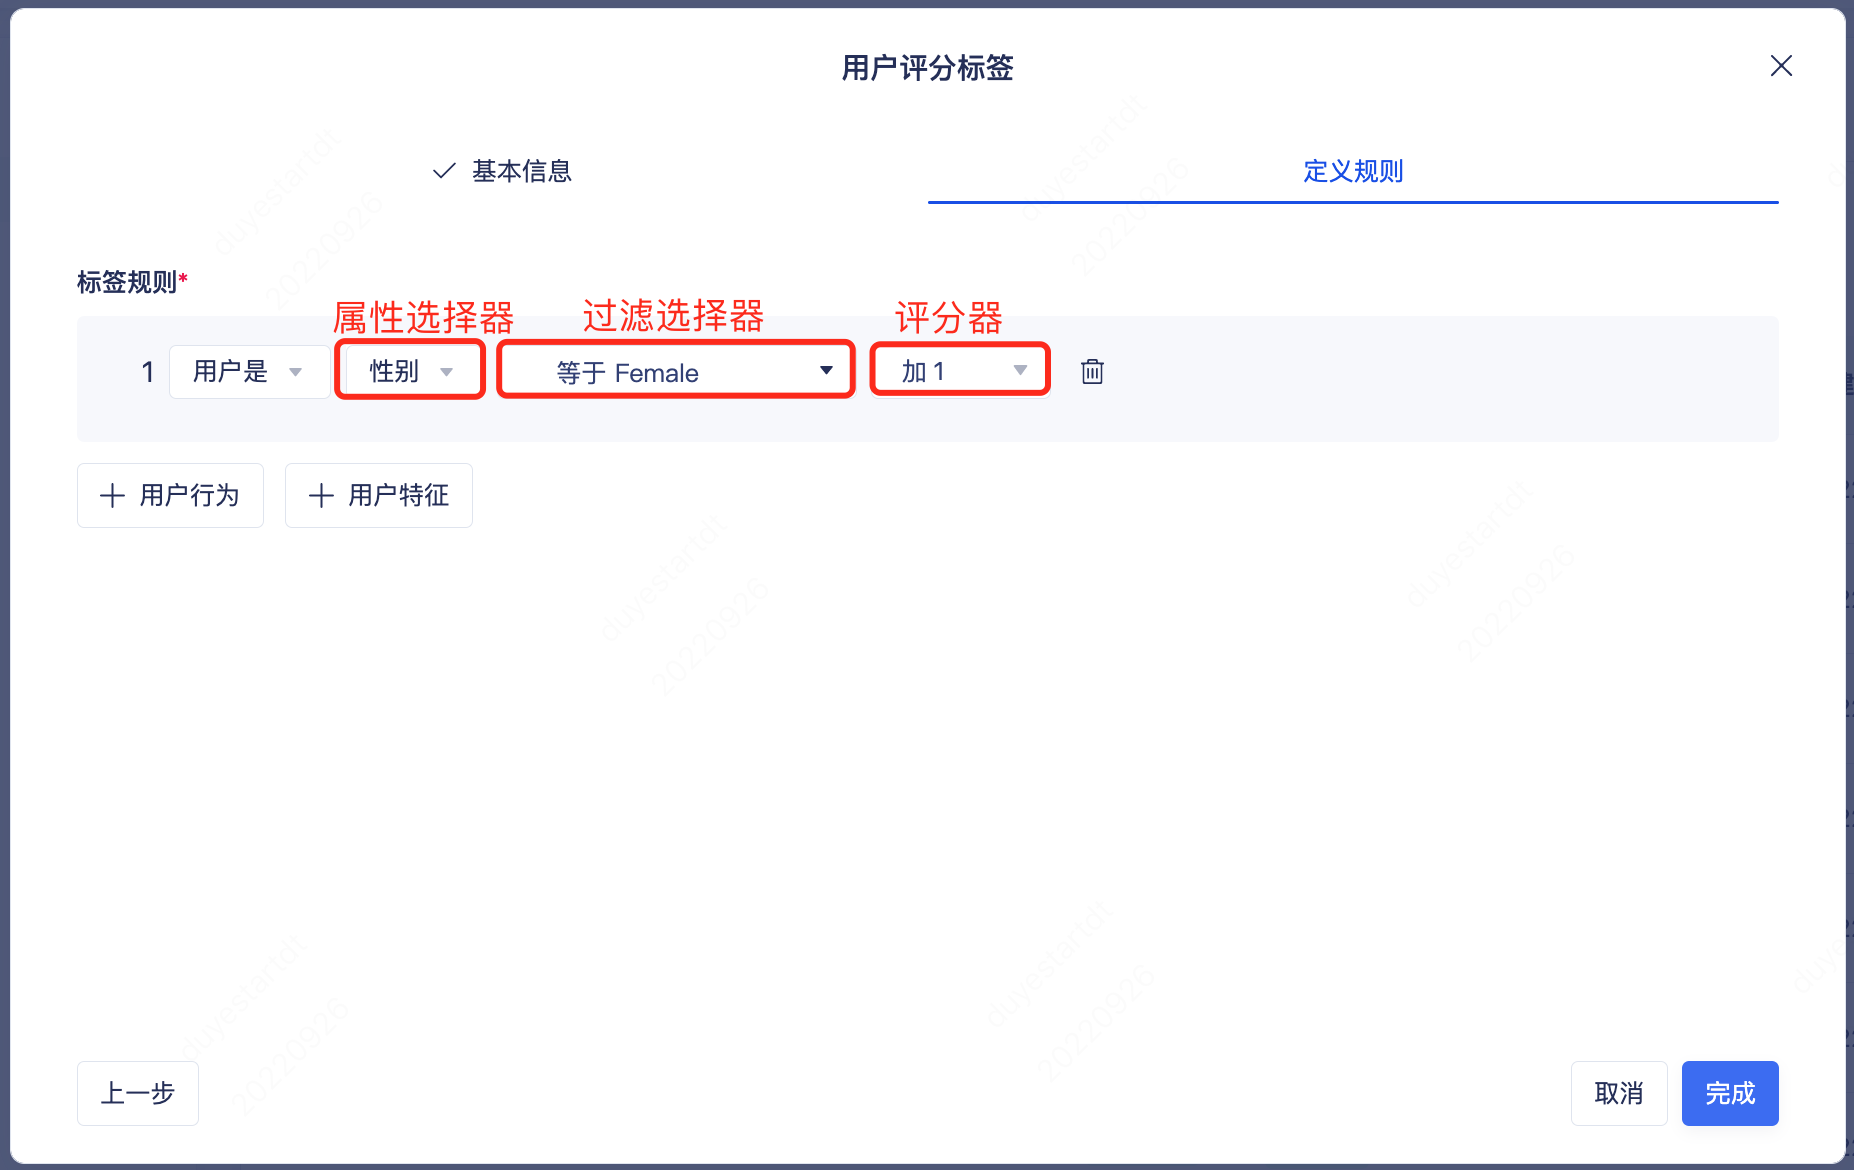Delete rule 1 with the trash icon
Viewport: 1854px width, 1170px height.
(x=1092, y=372)
